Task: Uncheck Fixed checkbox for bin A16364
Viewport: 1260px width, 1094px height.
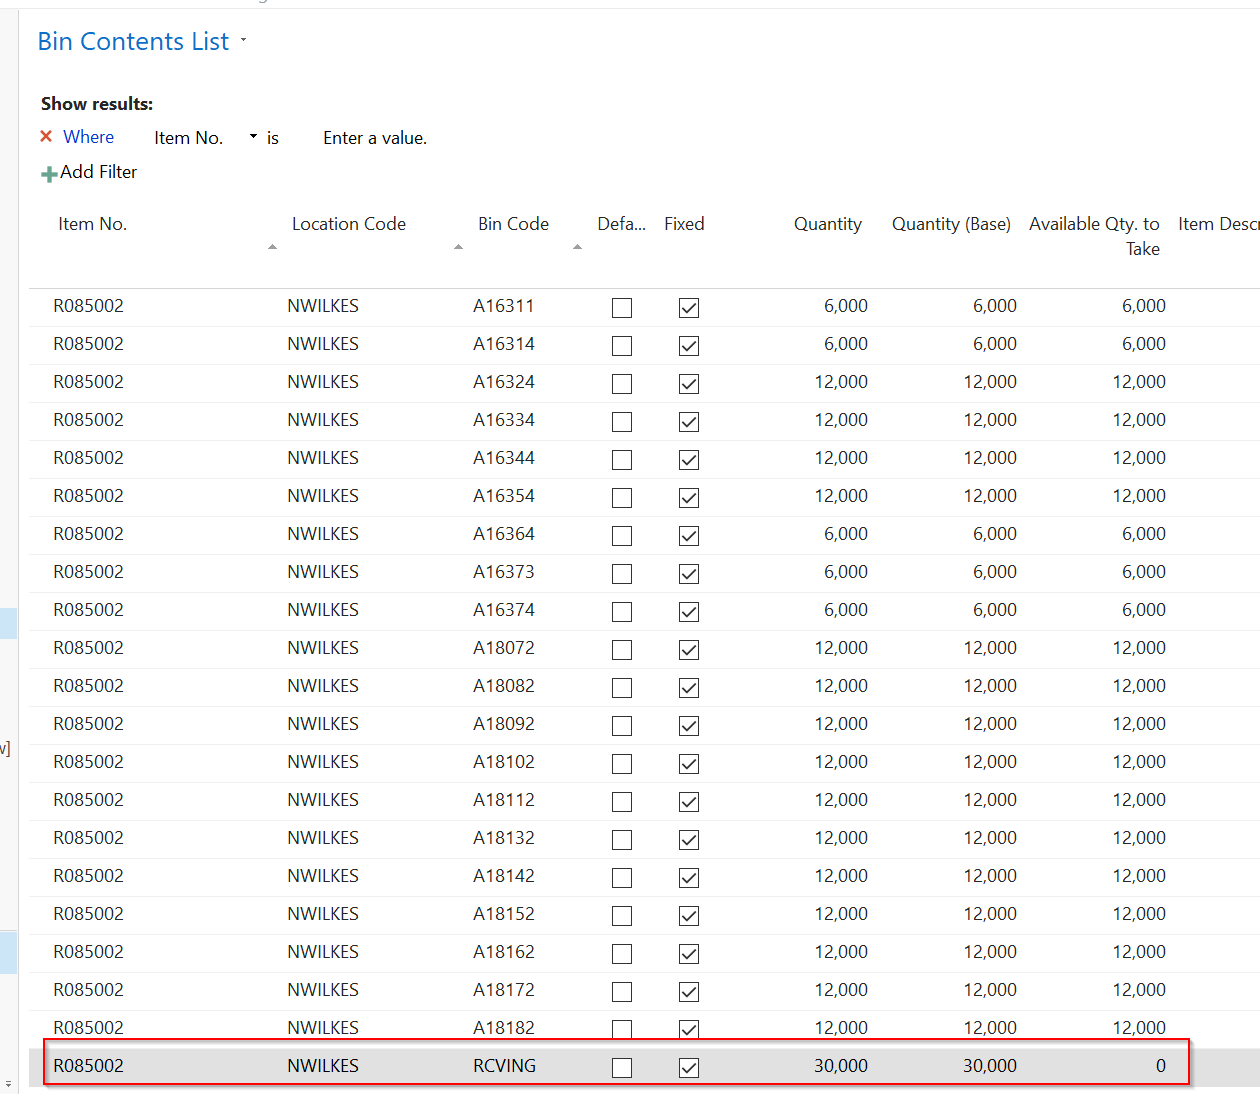Action: tap(689, 536)
